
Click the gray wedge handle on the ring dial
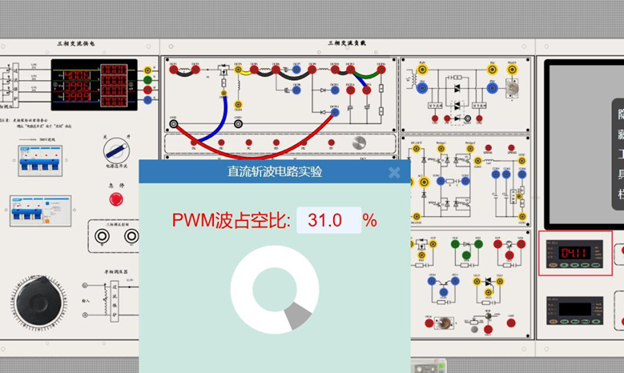pos(298,315)
